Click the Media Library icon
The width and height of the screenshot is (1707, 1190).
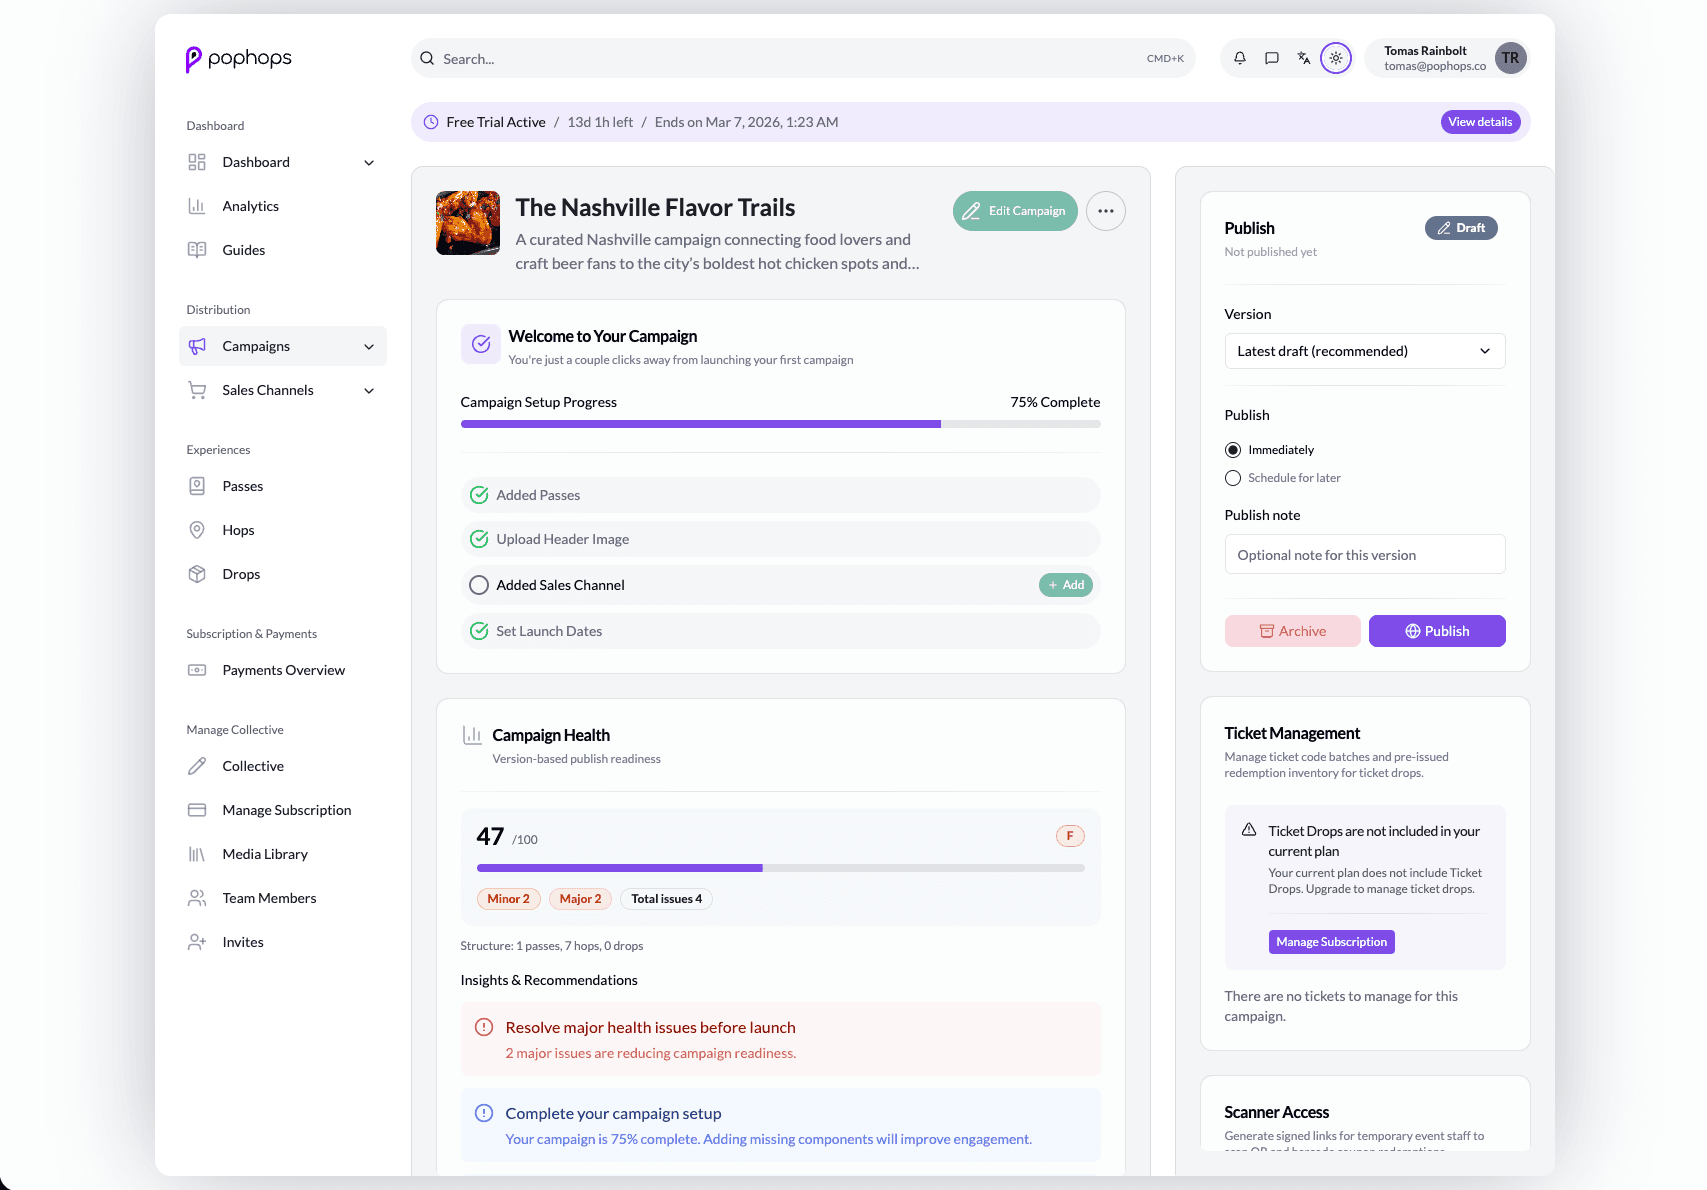pyautogui.click(x=197, y=854)
